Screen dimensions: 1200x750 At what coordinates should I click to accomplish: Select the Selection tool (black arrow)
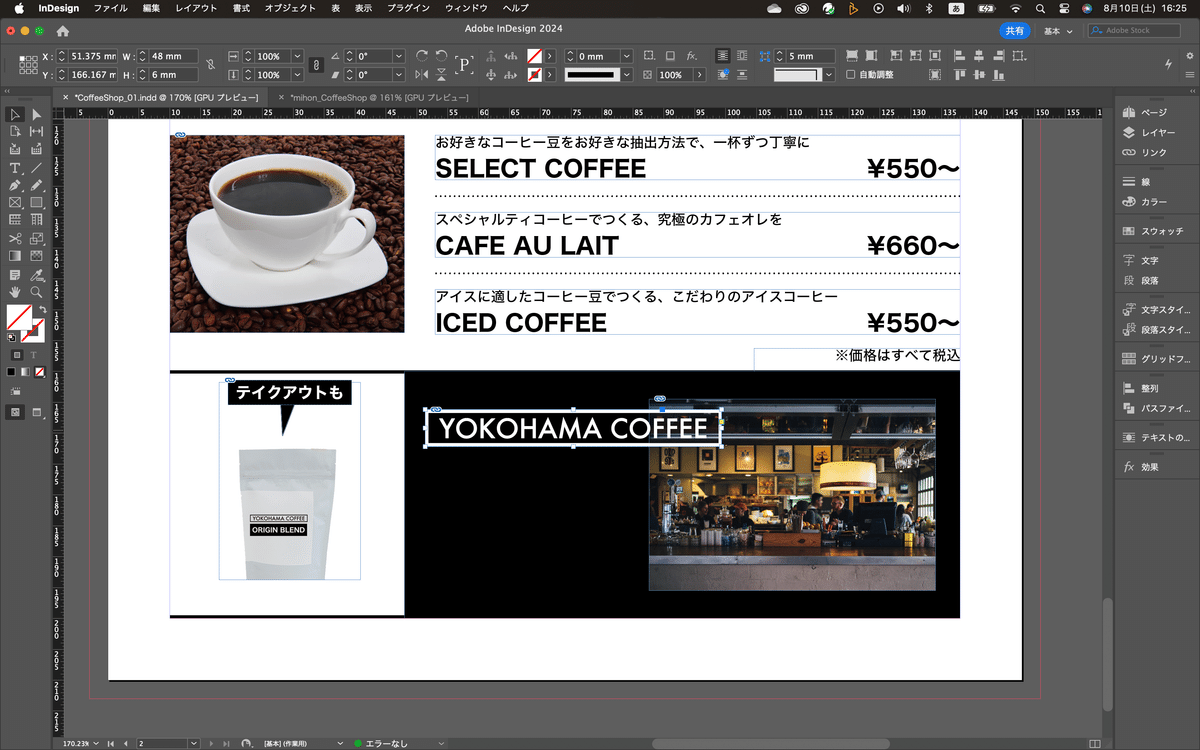pyautogui.click(x=15, y=115)
